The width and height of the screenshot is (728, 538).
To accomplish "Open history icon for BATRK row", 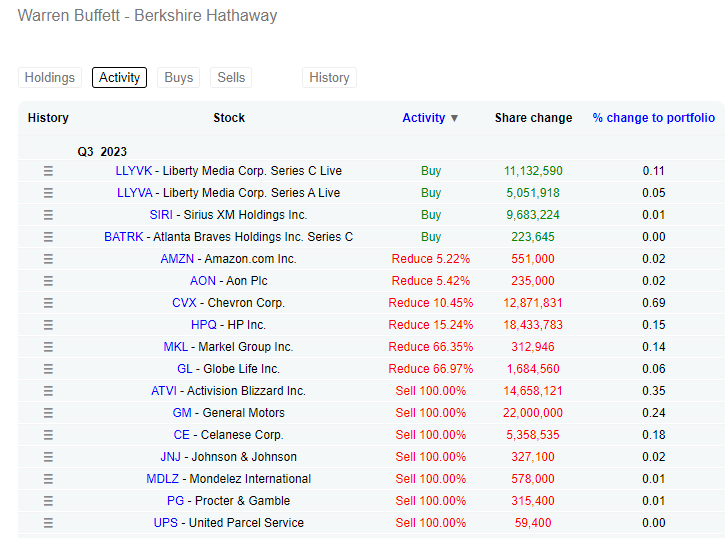I will 48,237.
